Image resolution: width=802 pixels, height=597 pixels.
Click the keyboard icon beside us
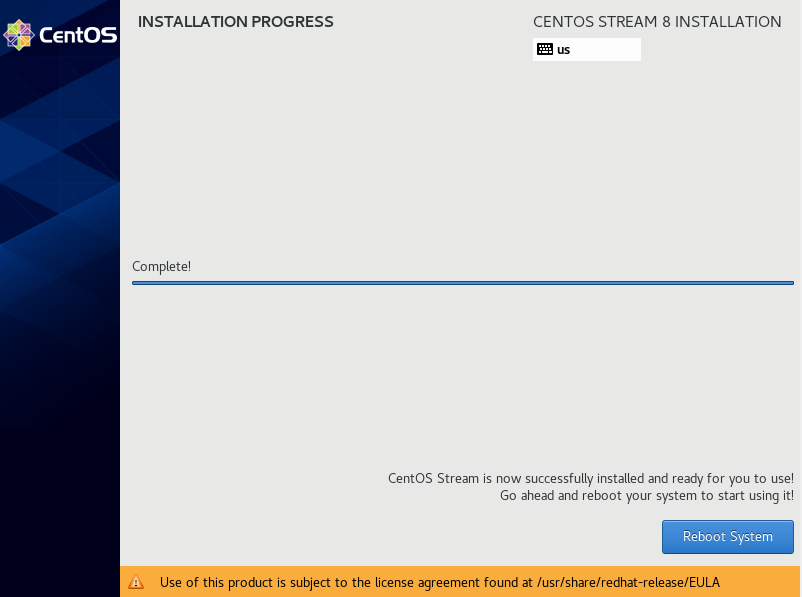click(x=545, y=49)
